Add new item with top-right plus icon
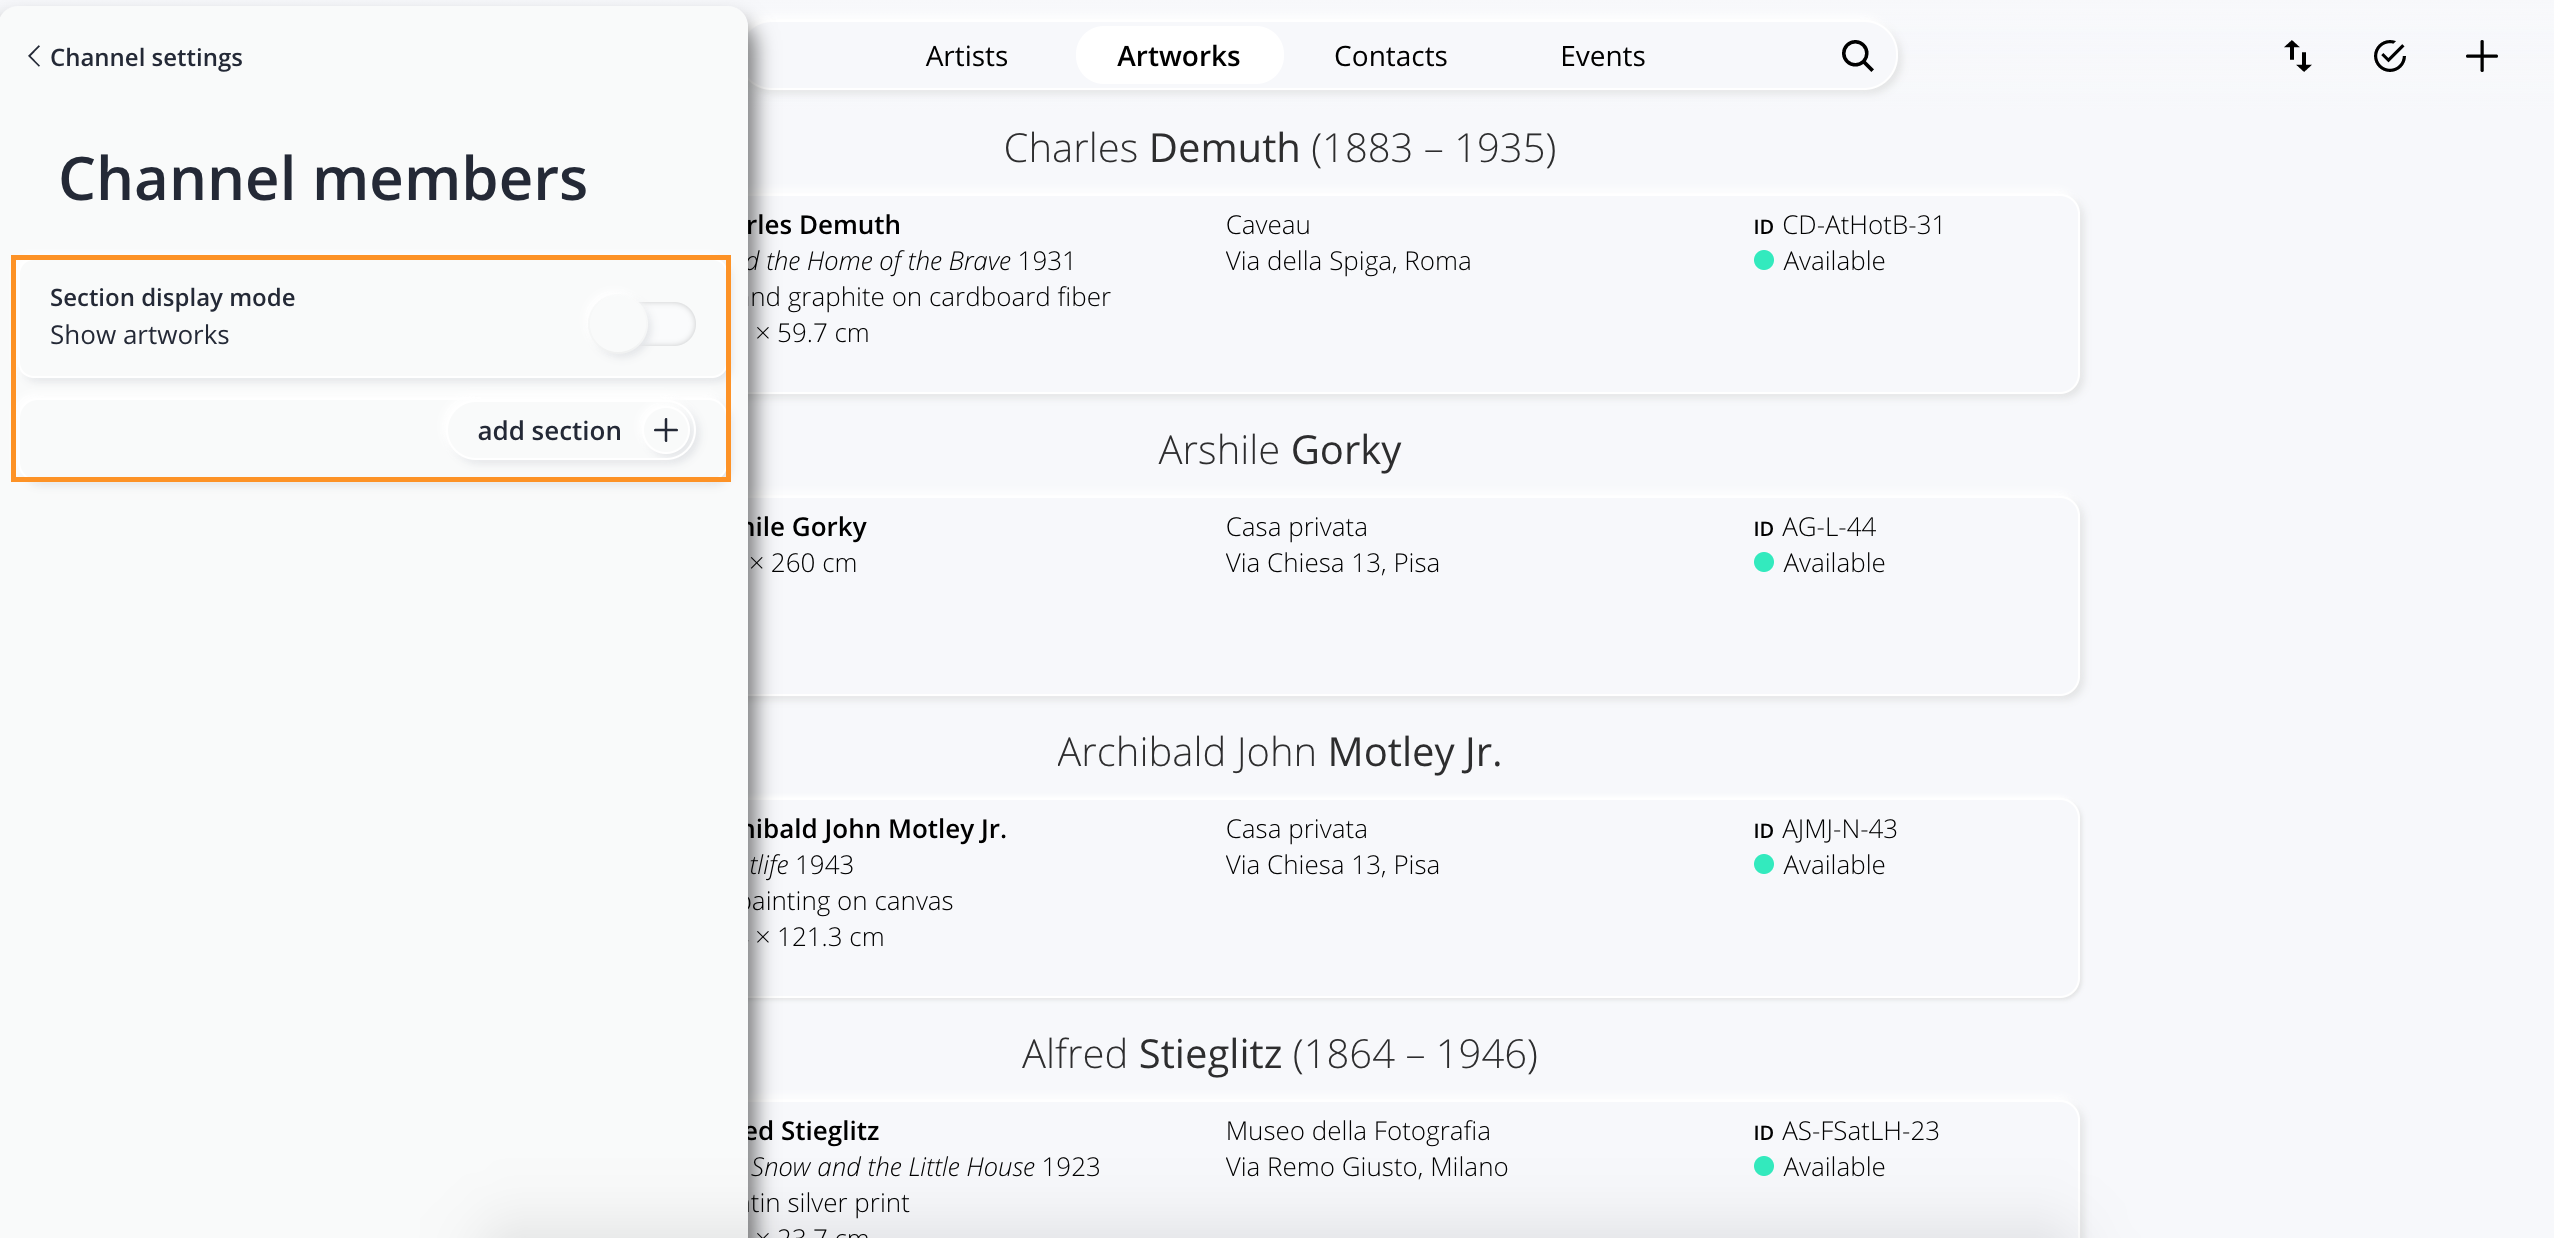The width and height of the screenshot is (2554, 1238). pos(2482,56)
